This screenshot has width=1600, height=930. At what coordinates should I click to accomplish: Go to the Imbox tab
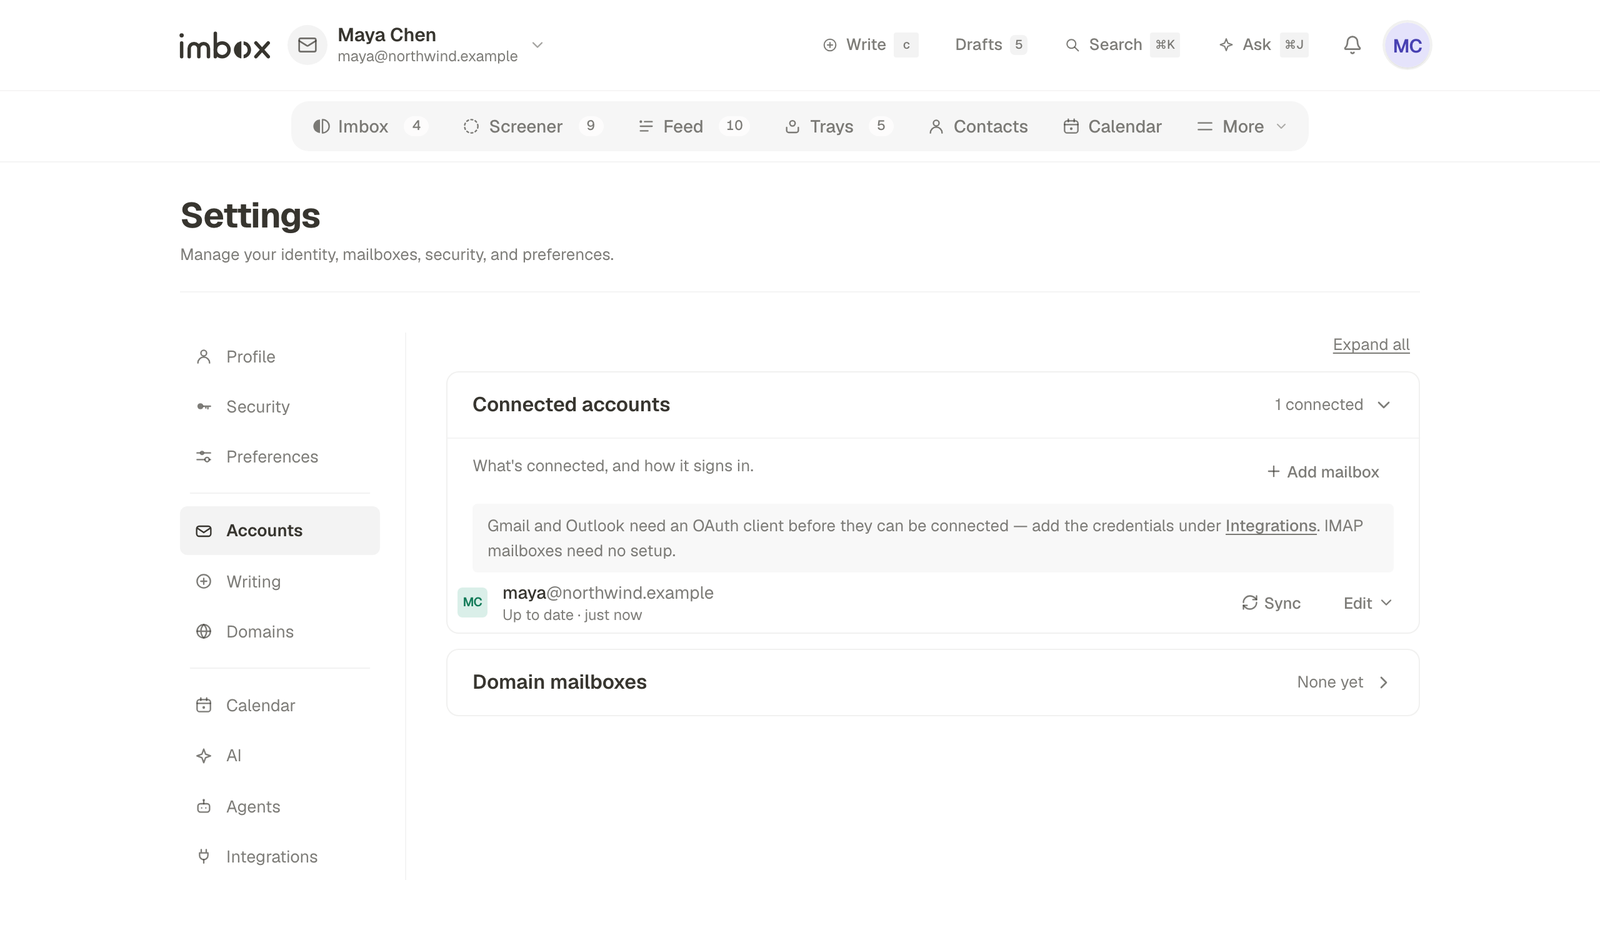pos(370,126)
